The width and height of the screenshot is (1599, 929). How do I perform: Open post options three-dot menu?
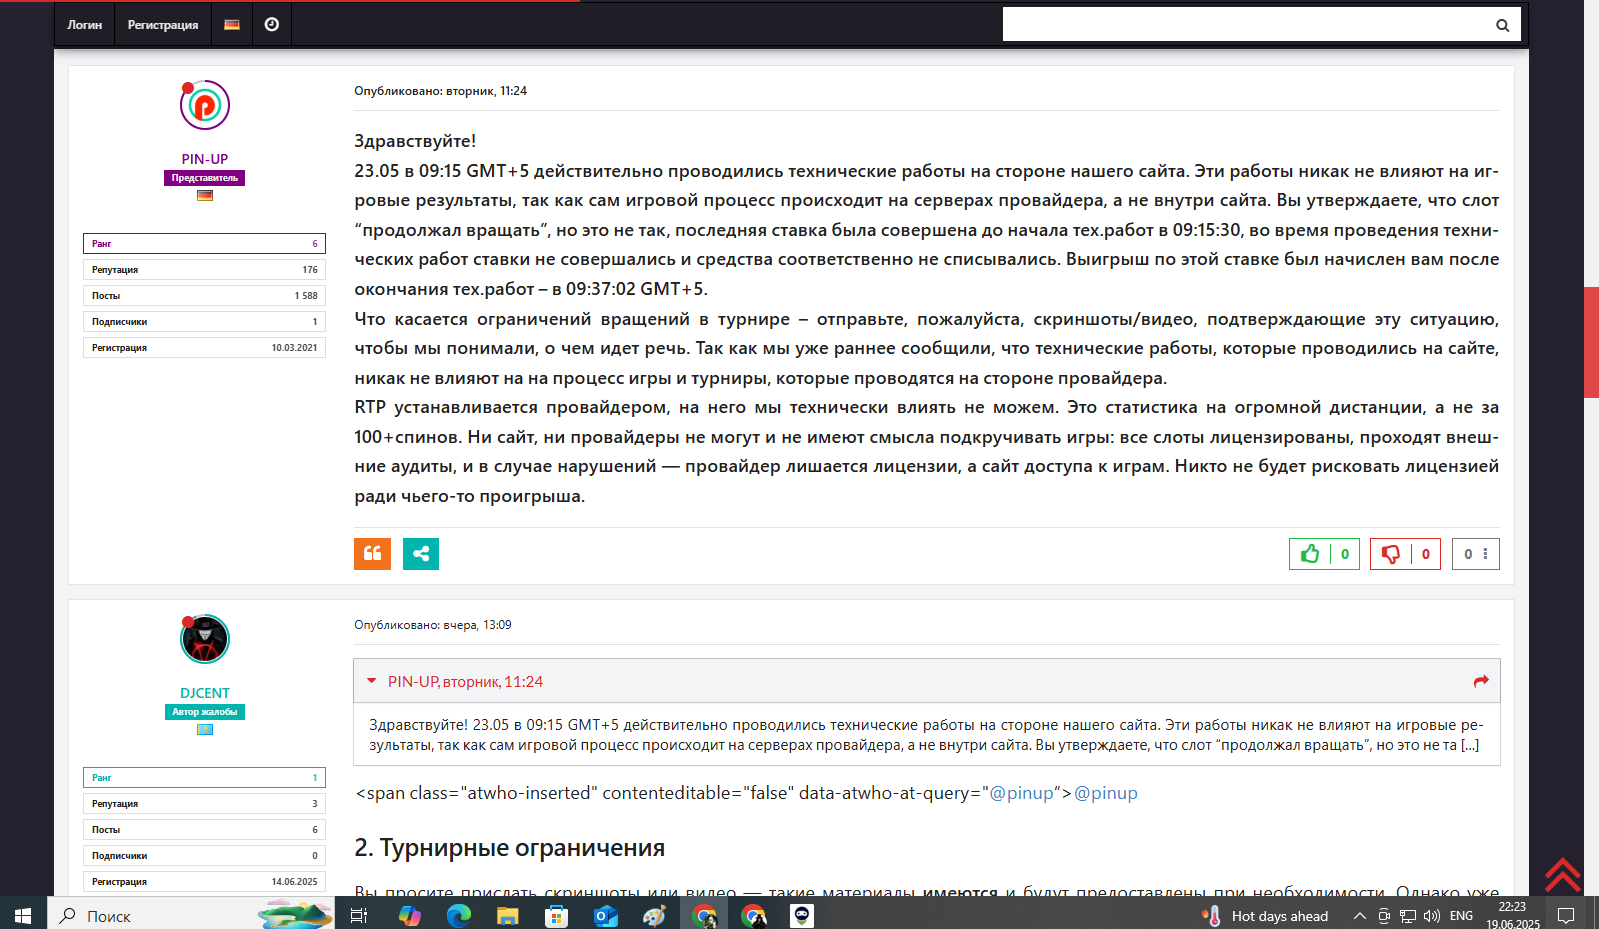[1485, 554]
